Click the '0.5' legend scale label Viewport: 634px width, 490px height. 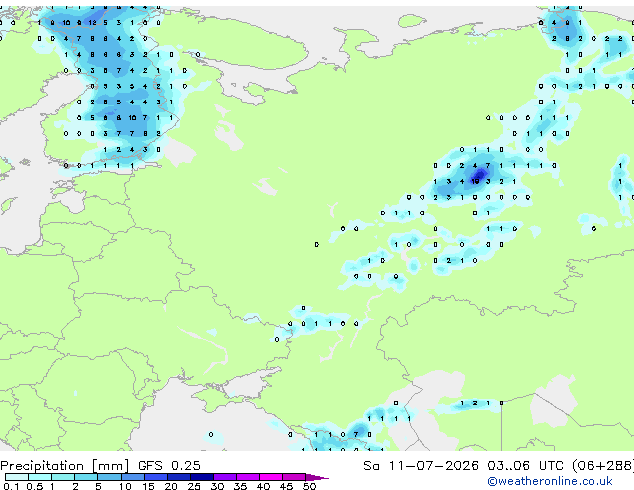coord(34,486)
